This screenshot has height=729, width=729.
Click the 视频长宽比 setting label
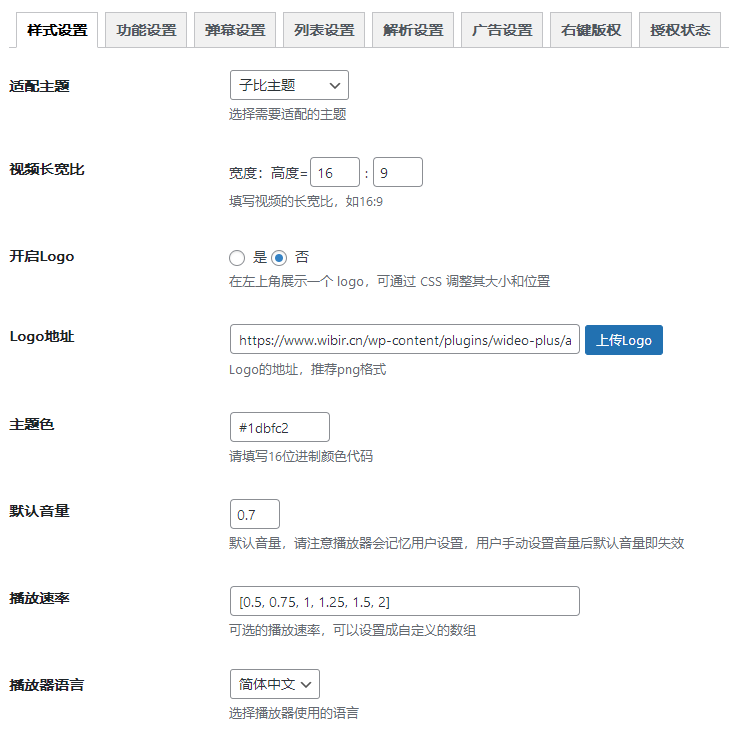(47, 169)
